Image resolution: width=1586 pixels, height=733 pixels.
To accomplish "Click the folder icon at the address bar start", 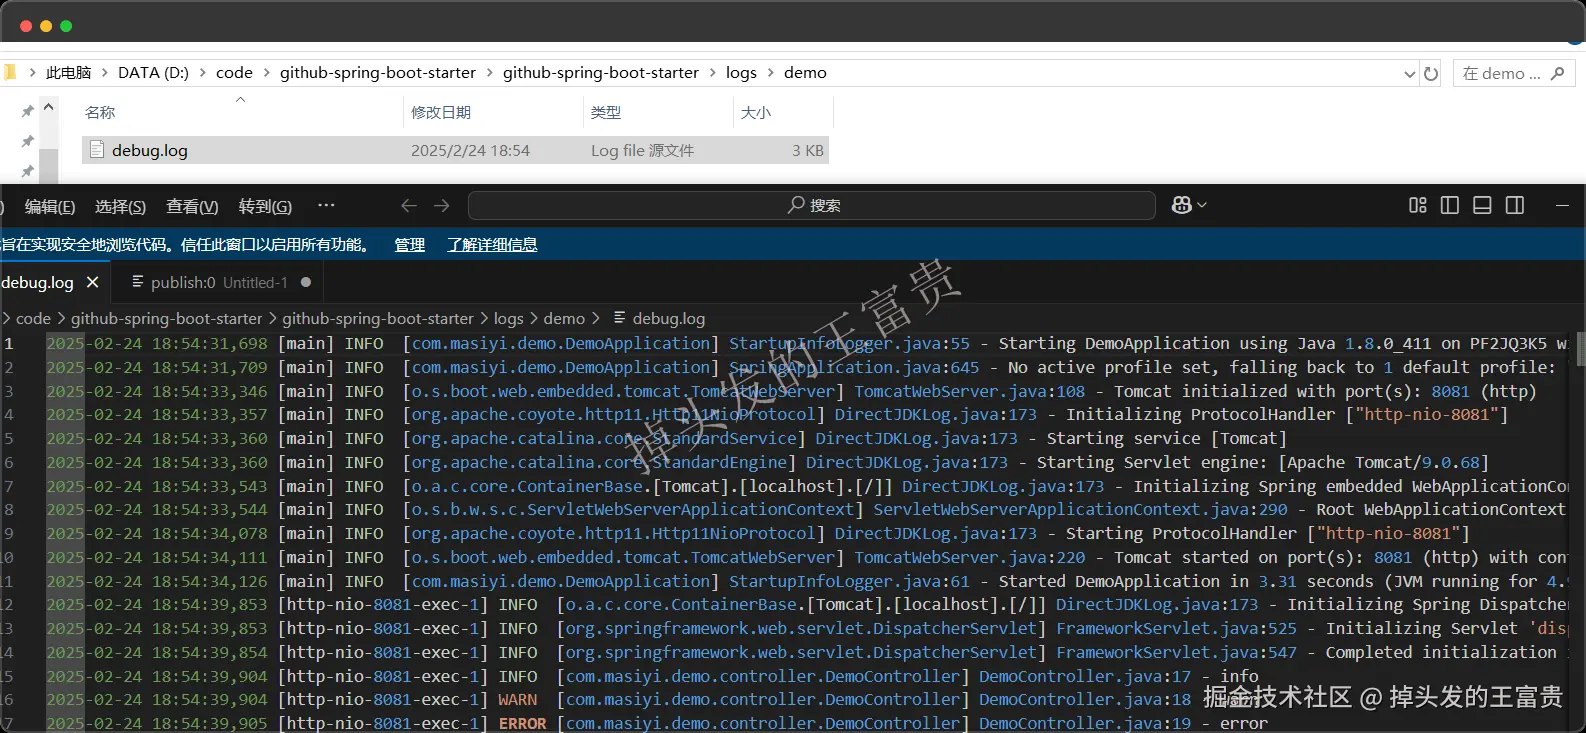I will pyautogui.click(x=10, y=72).
